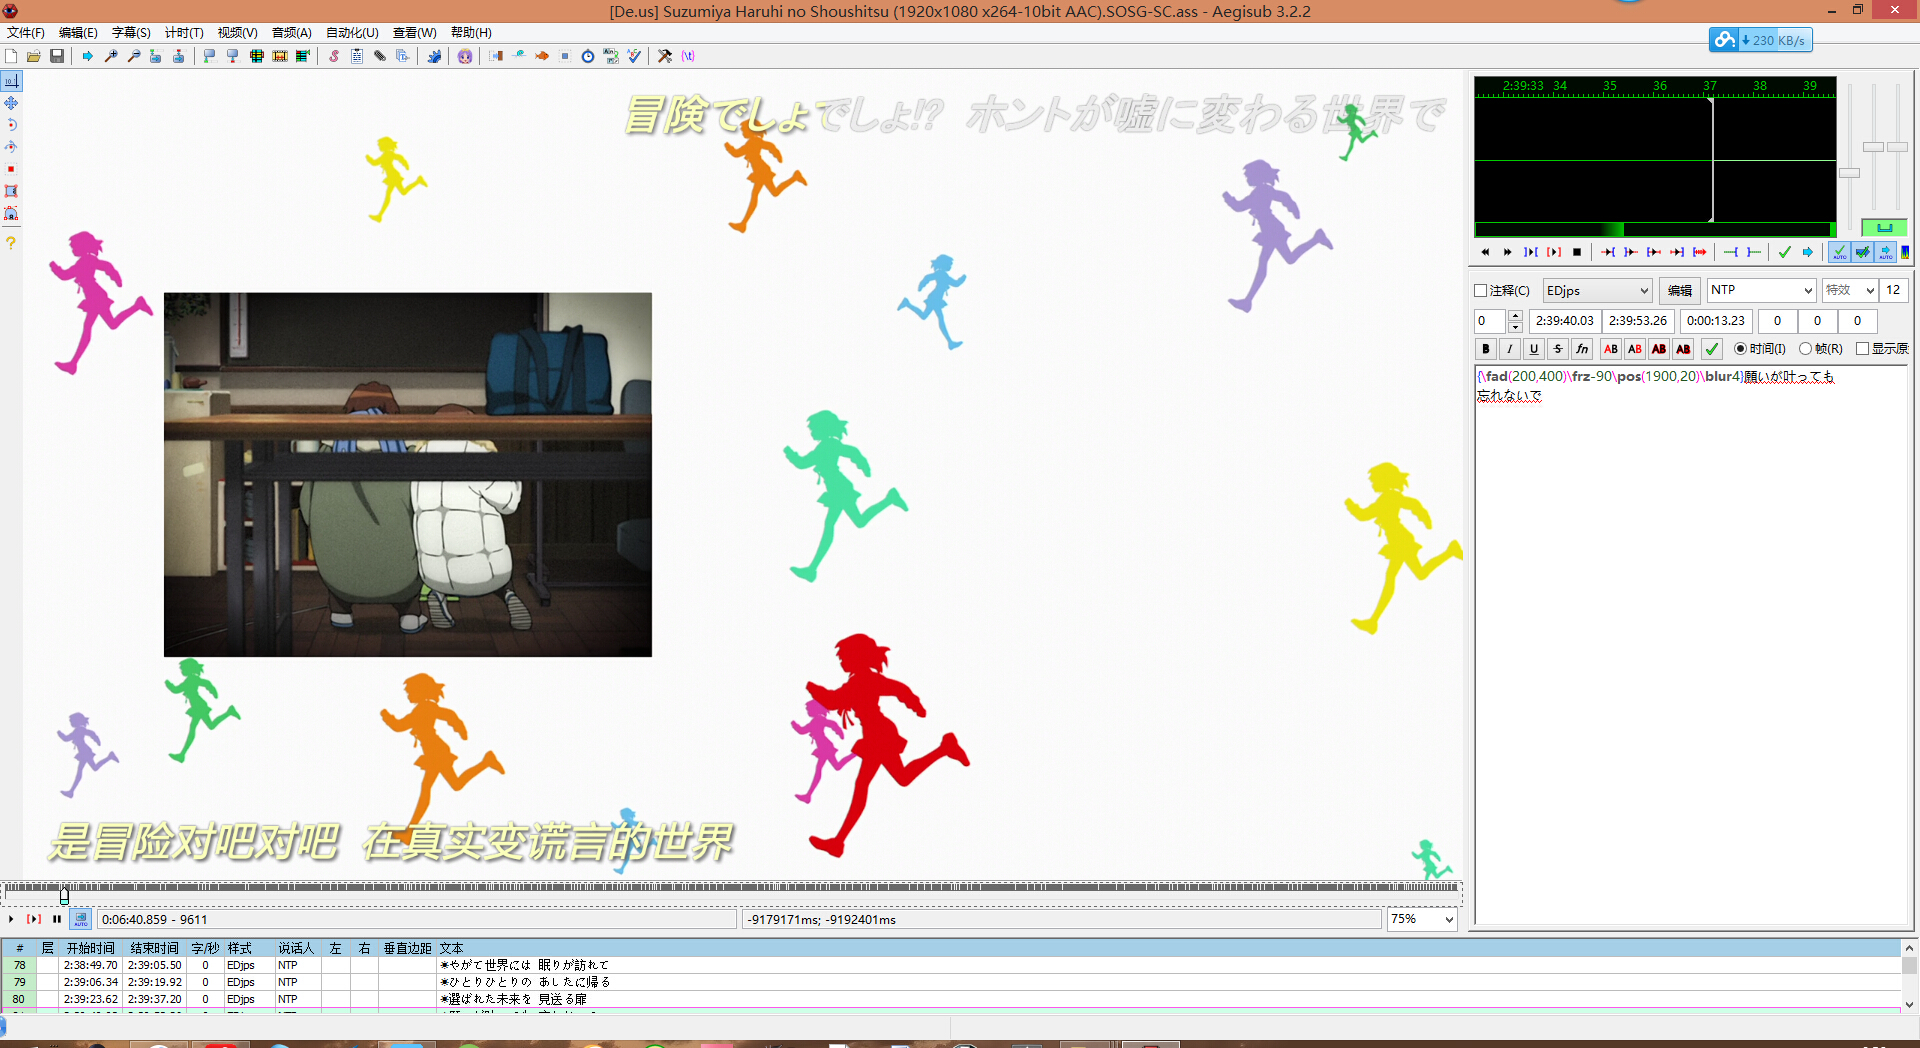
Task: Toggle italics with the I button
Action: [1510, 349]
